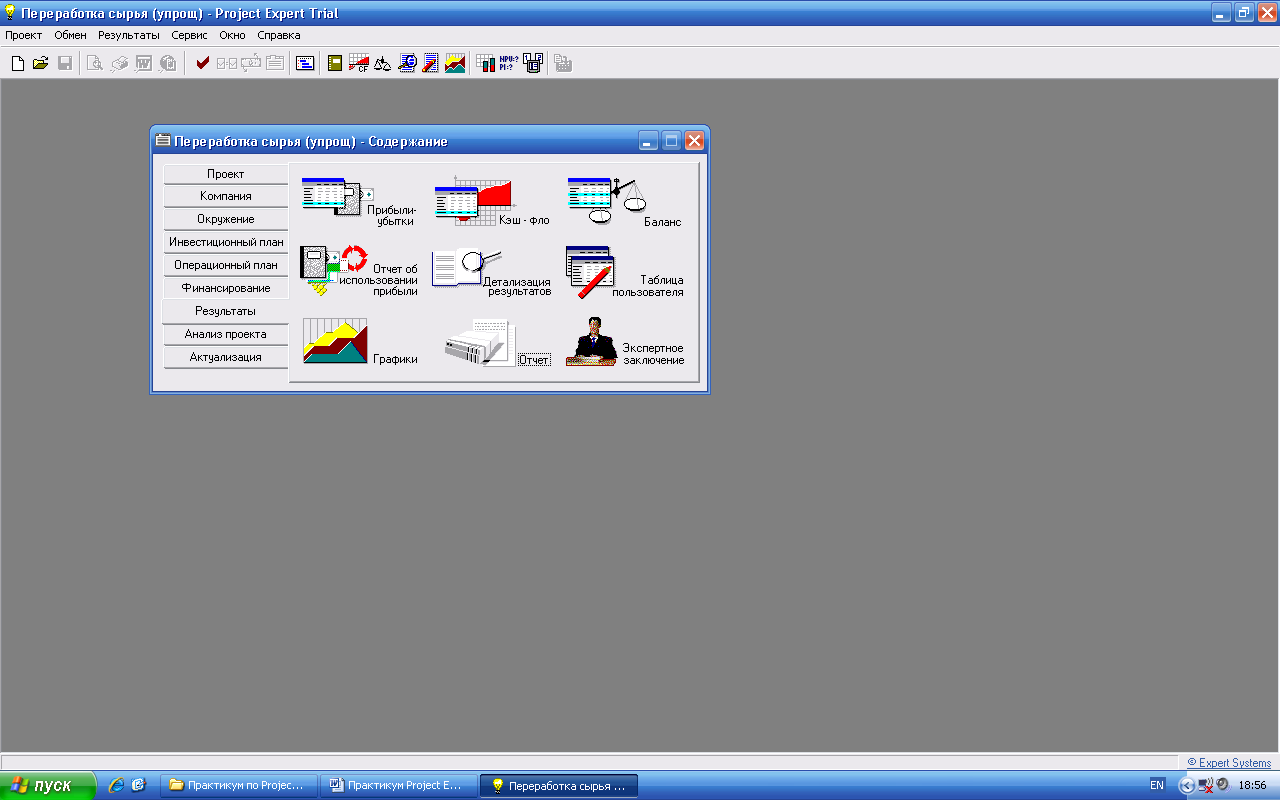The height and width of the screenshot is (800, 1280).
Task: Click the red checkmark toolbar icon
Action: point(203,63)
